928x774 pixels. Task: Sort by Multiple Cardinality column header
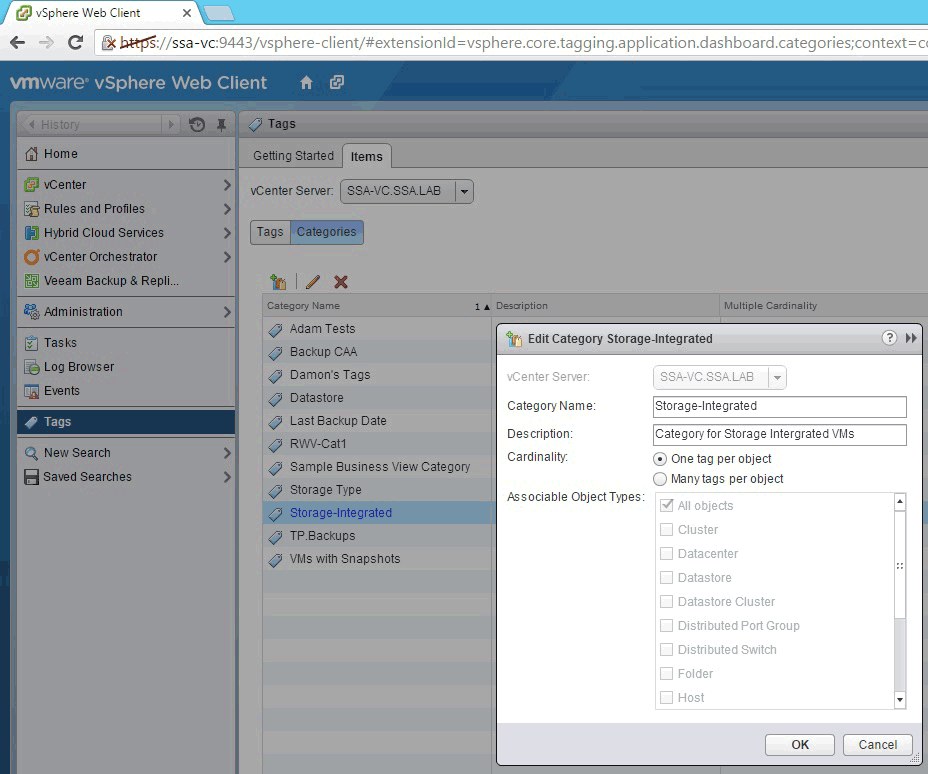(824, 305)
